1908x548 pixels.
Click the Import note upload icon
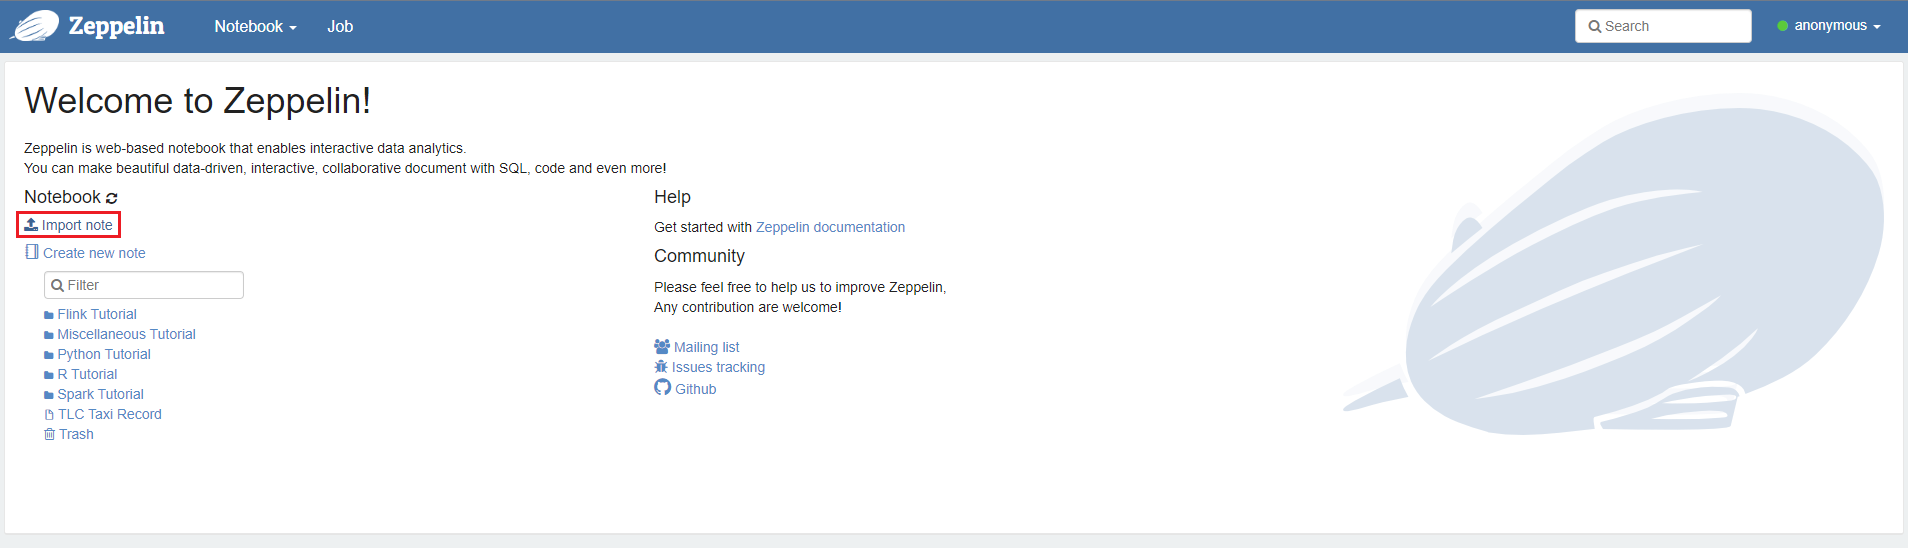click(x=31, y=225)
